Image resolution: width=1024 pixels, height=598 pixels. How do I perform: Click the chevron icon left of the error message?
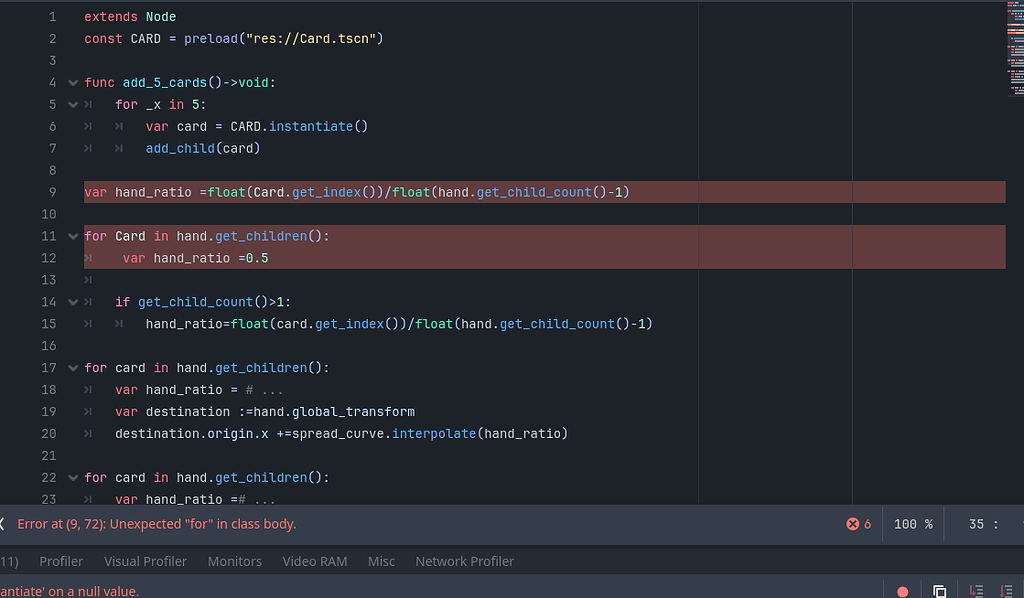click(4, 523)
